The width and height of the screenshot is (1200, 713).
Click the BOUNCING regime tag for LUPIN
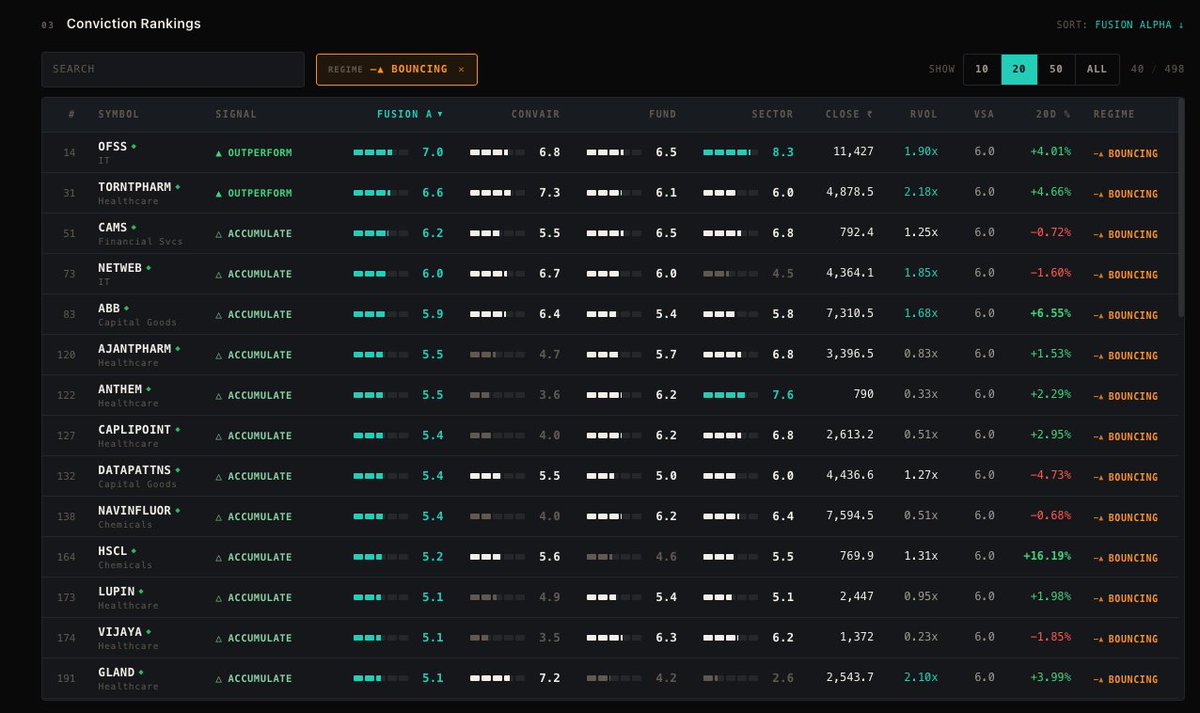click(x=1126, y=598)
